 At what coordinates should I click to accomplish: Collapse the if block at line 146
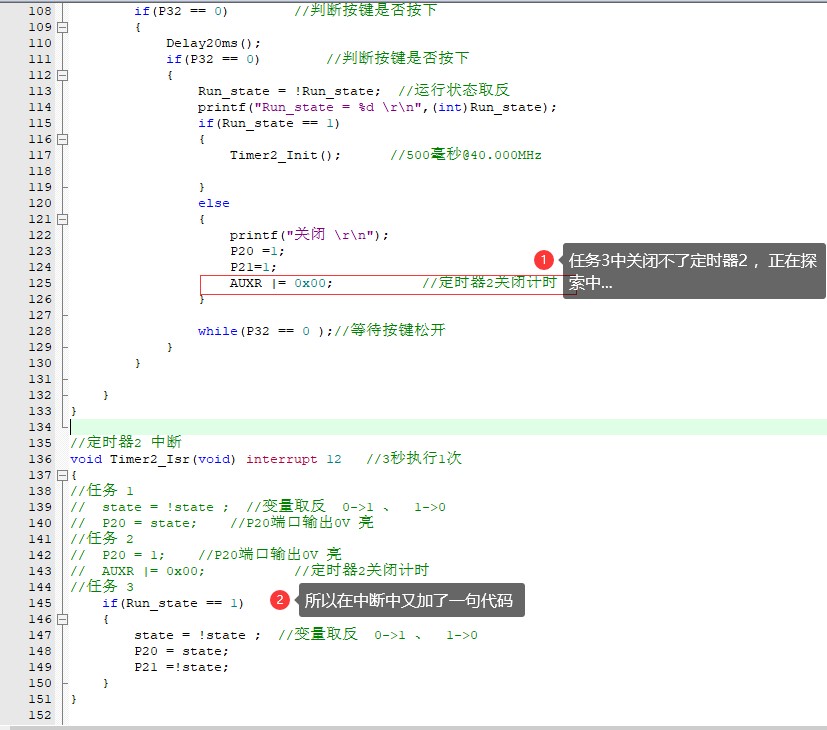click(x=62, y=619)
